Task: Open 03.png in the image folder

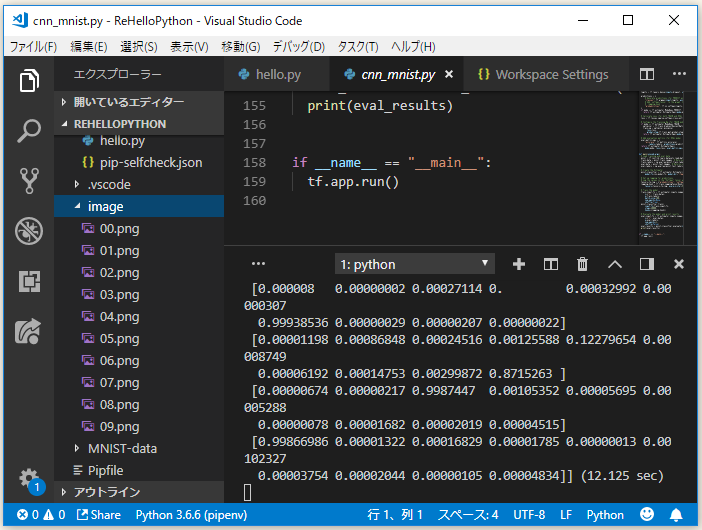Action: 139,295
